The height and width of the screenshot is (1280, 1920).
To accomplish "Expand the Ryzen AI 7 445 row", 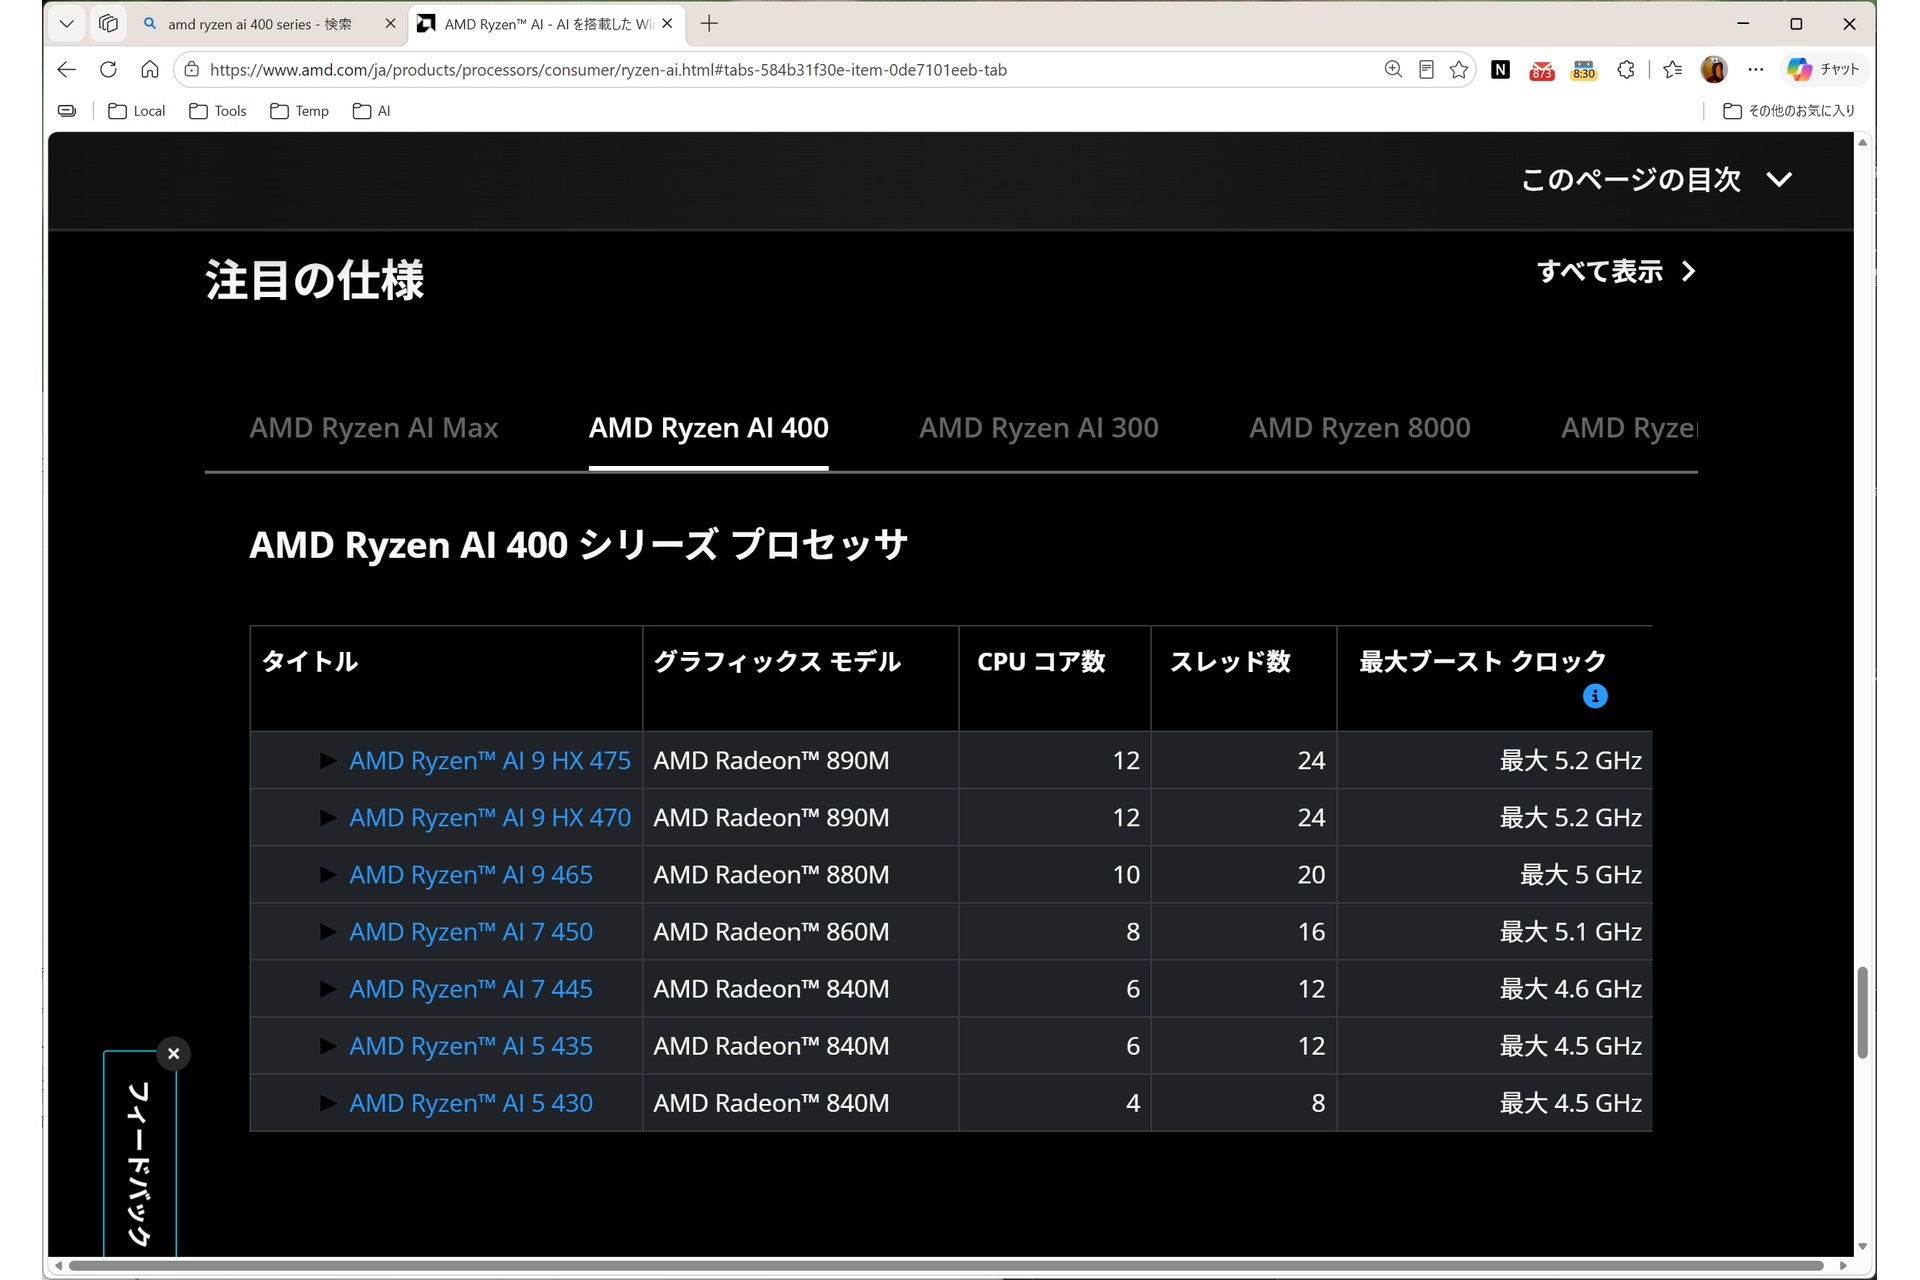I will 327,989.
